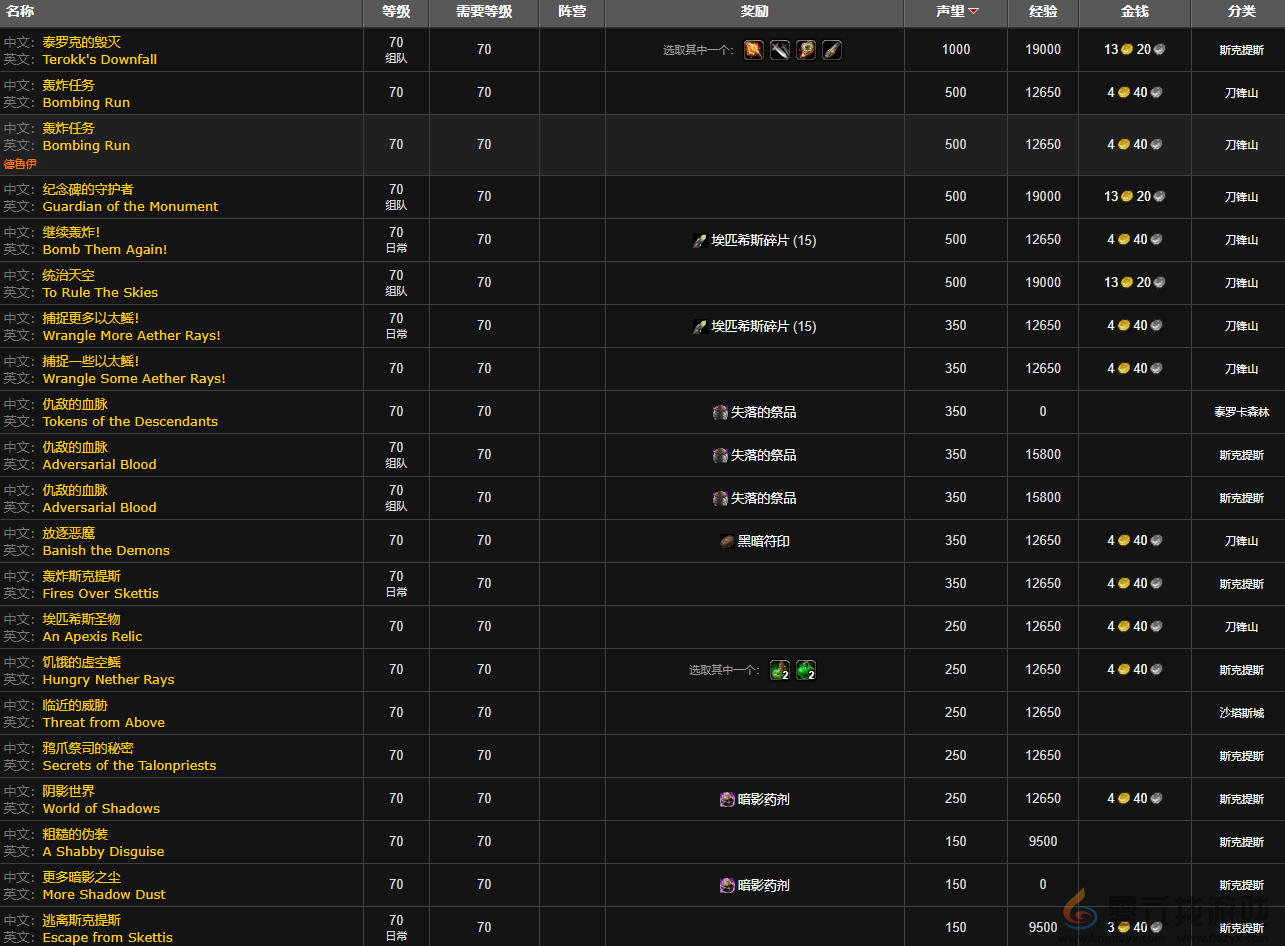Click 泰罗卡森林 category link
The height and width of the screenshot is (946, 1285).
point(1241,412)
